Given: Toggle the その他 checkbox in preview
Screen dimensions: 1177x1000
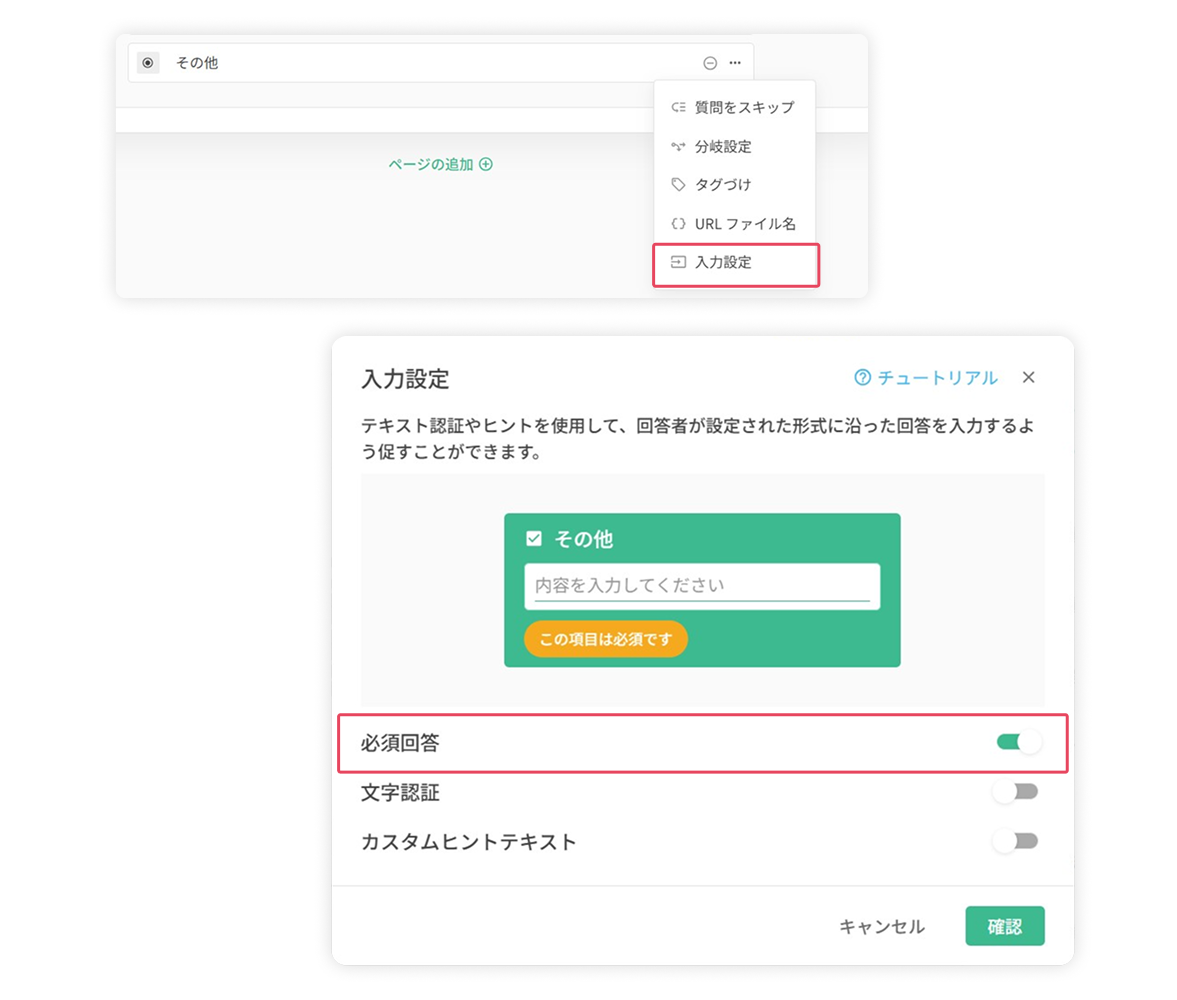Looking at the screenshot, I should pyautogui.click(x=534, y=538).
